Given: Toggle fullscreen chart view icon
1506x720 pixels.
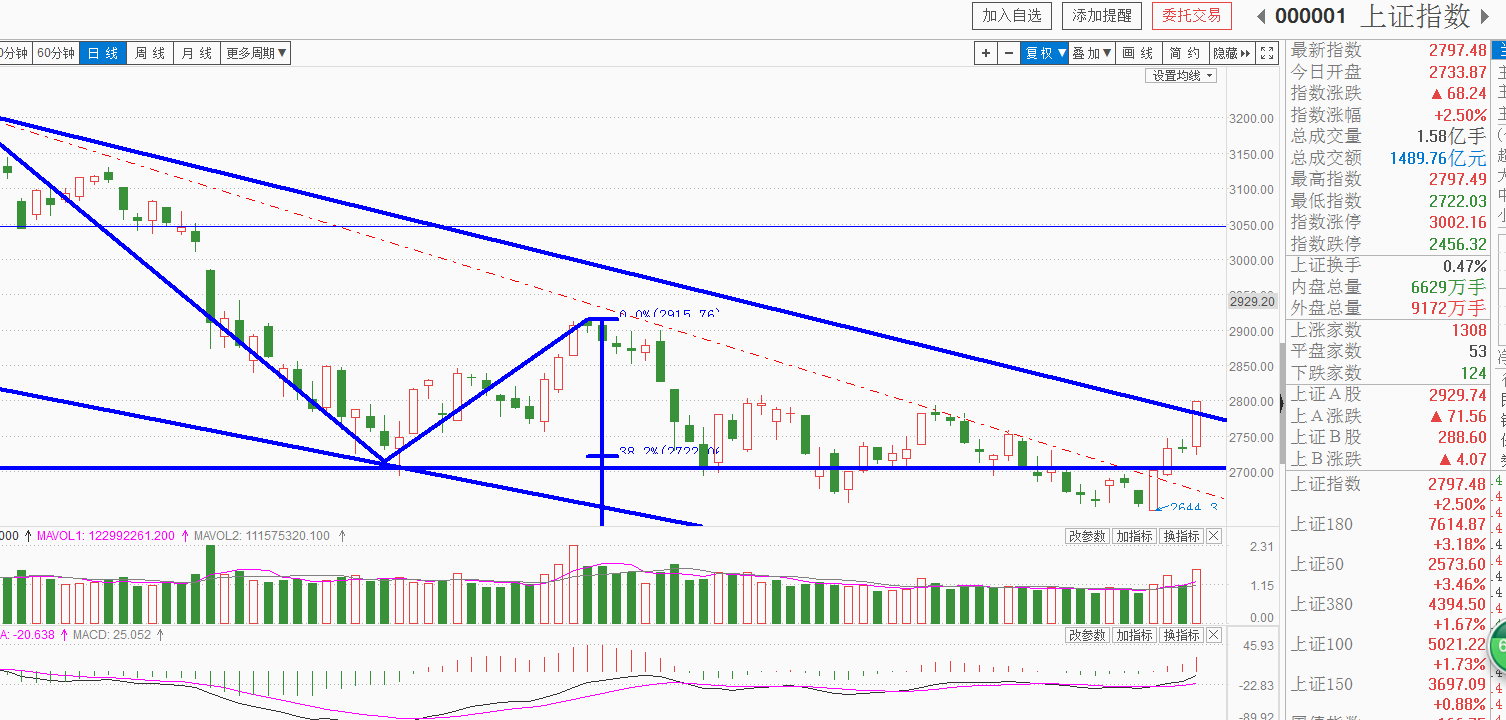Looking at the screenshot, I should [1267, 53].
